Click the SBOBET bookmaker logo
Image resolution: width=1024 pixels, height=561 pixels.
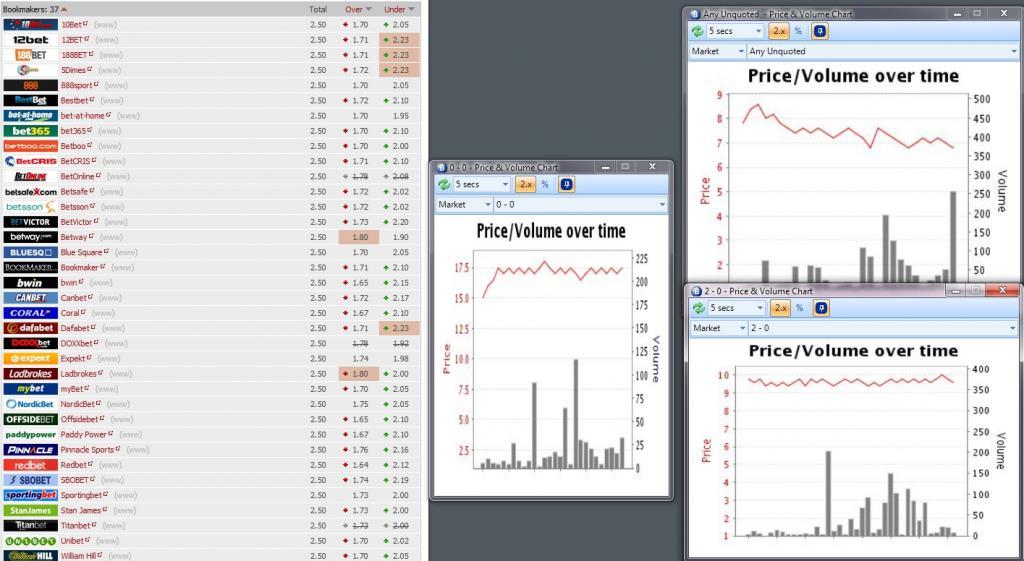[x=31, y=480]
